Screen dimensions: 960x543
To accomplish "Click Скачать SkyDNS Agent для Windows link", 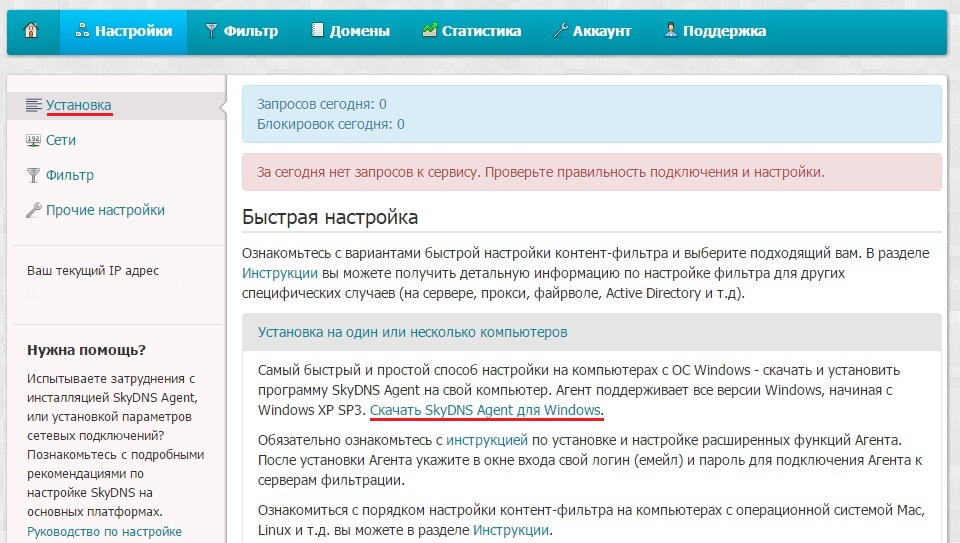I will [x=486, y=410].
